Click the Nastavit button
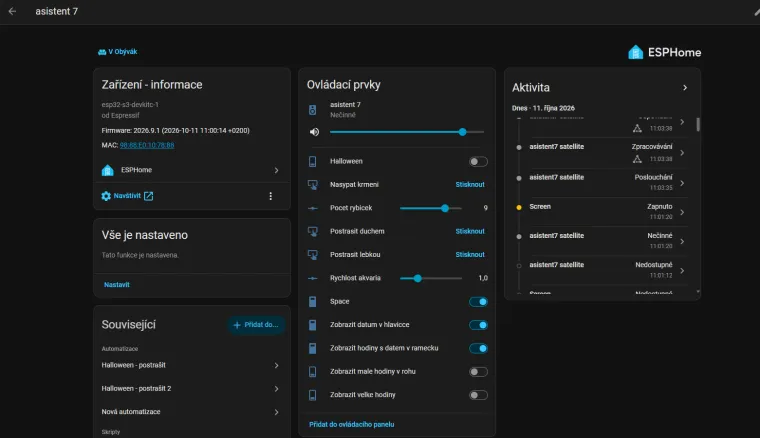 click(117, 284)
